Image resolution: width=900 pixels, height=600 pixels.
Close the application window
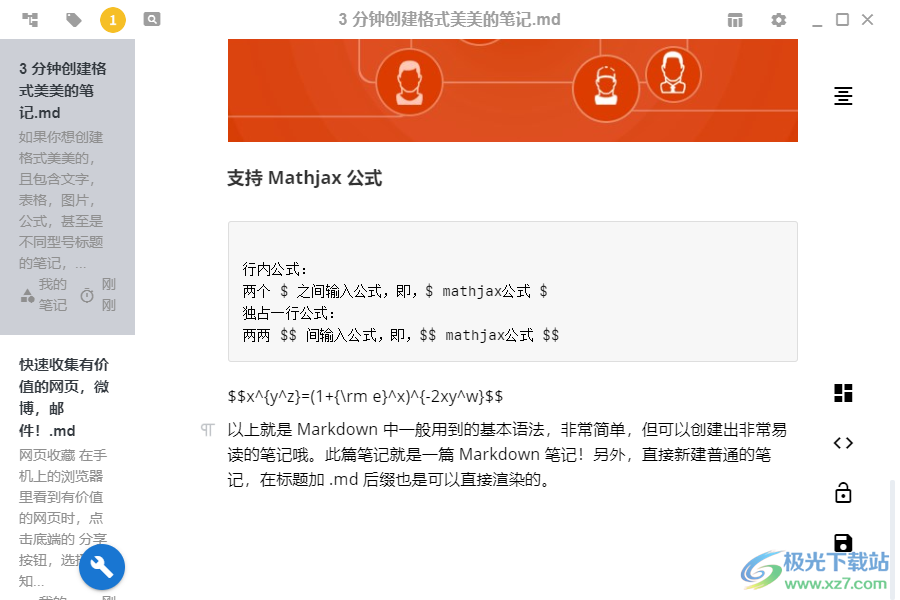[x=867, y=20]
